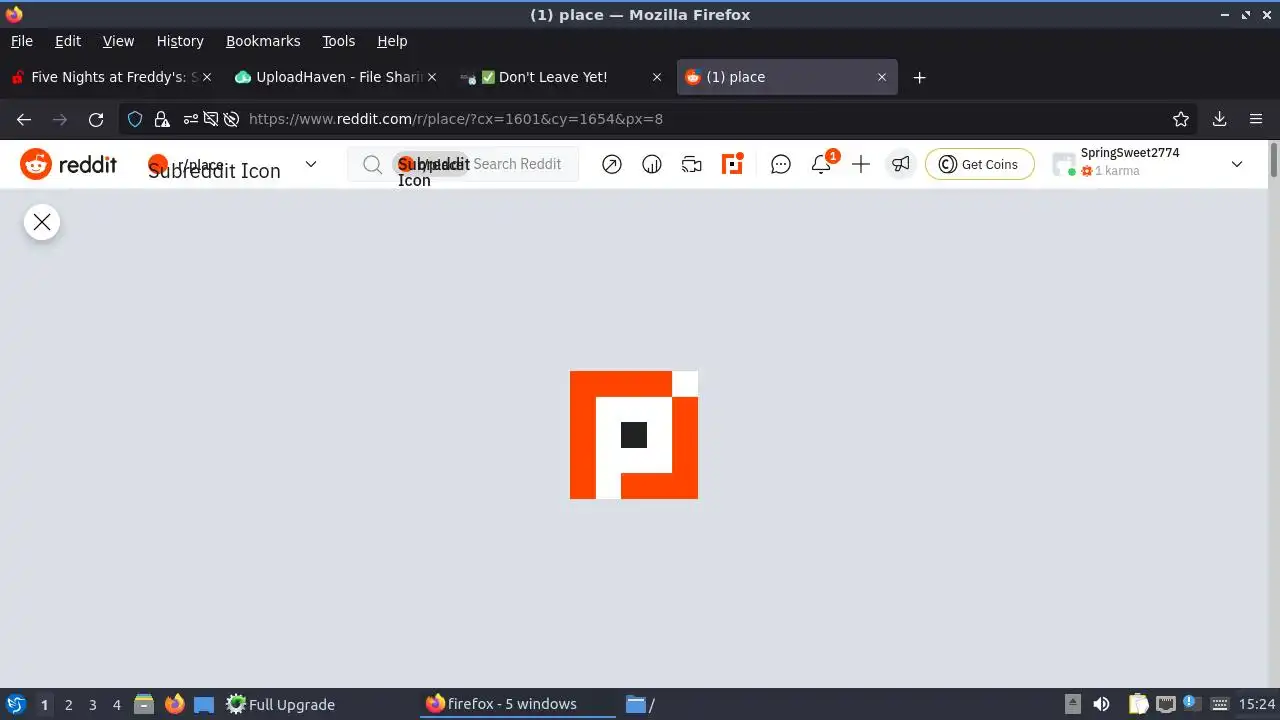Image resolution: width=1280 pixels, height=720 pixels.
Task: Bookmark this page with the star icon
Action: point(1181,119)
